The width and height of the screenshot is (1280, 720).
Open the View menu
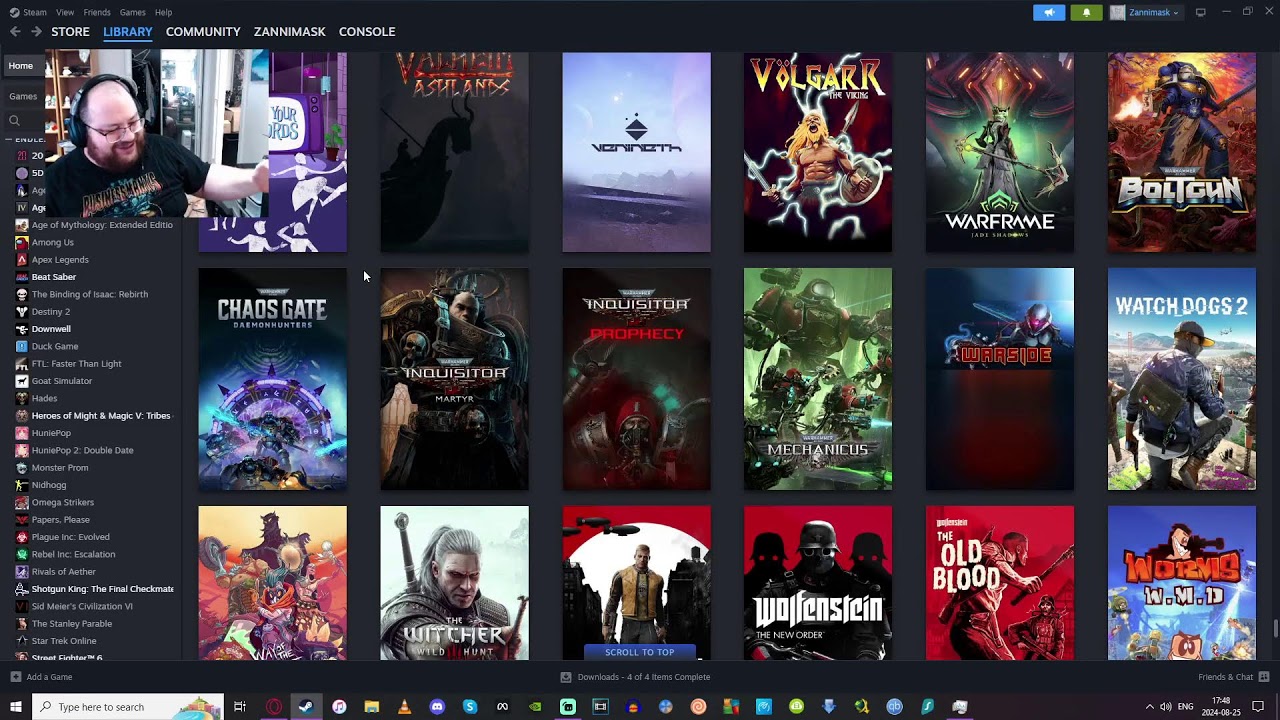pyautogui.click(x=65, y=12)
